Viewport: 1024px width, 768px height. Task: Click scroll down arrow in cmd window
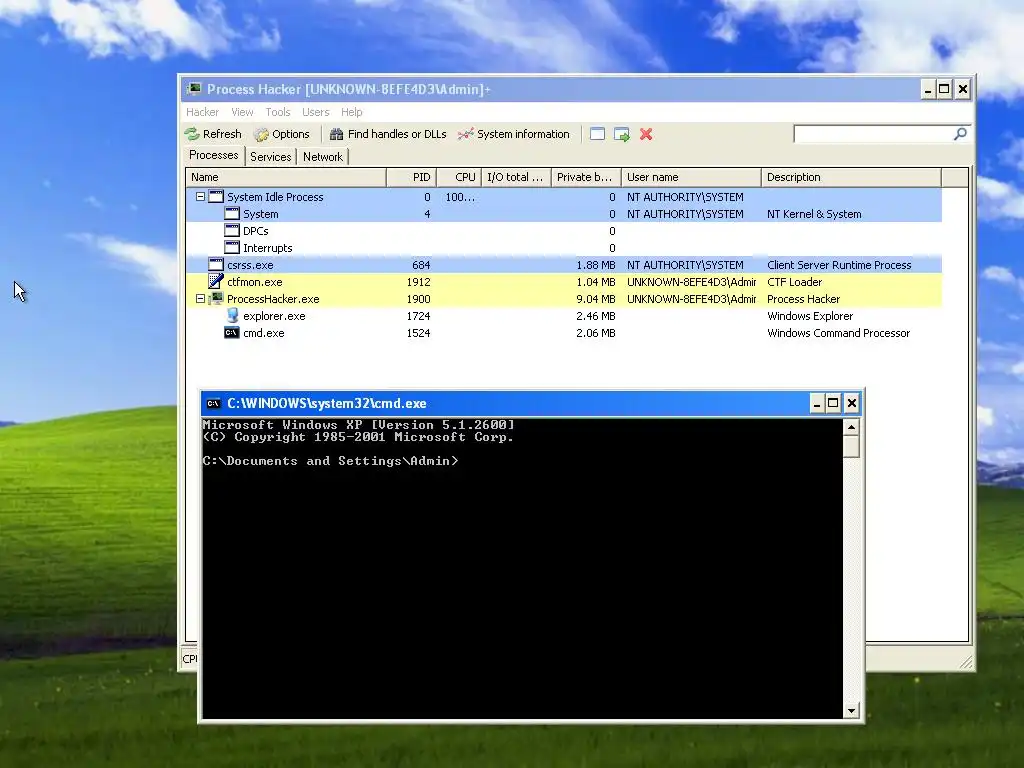pyautogui.click(x=851, y=711)
